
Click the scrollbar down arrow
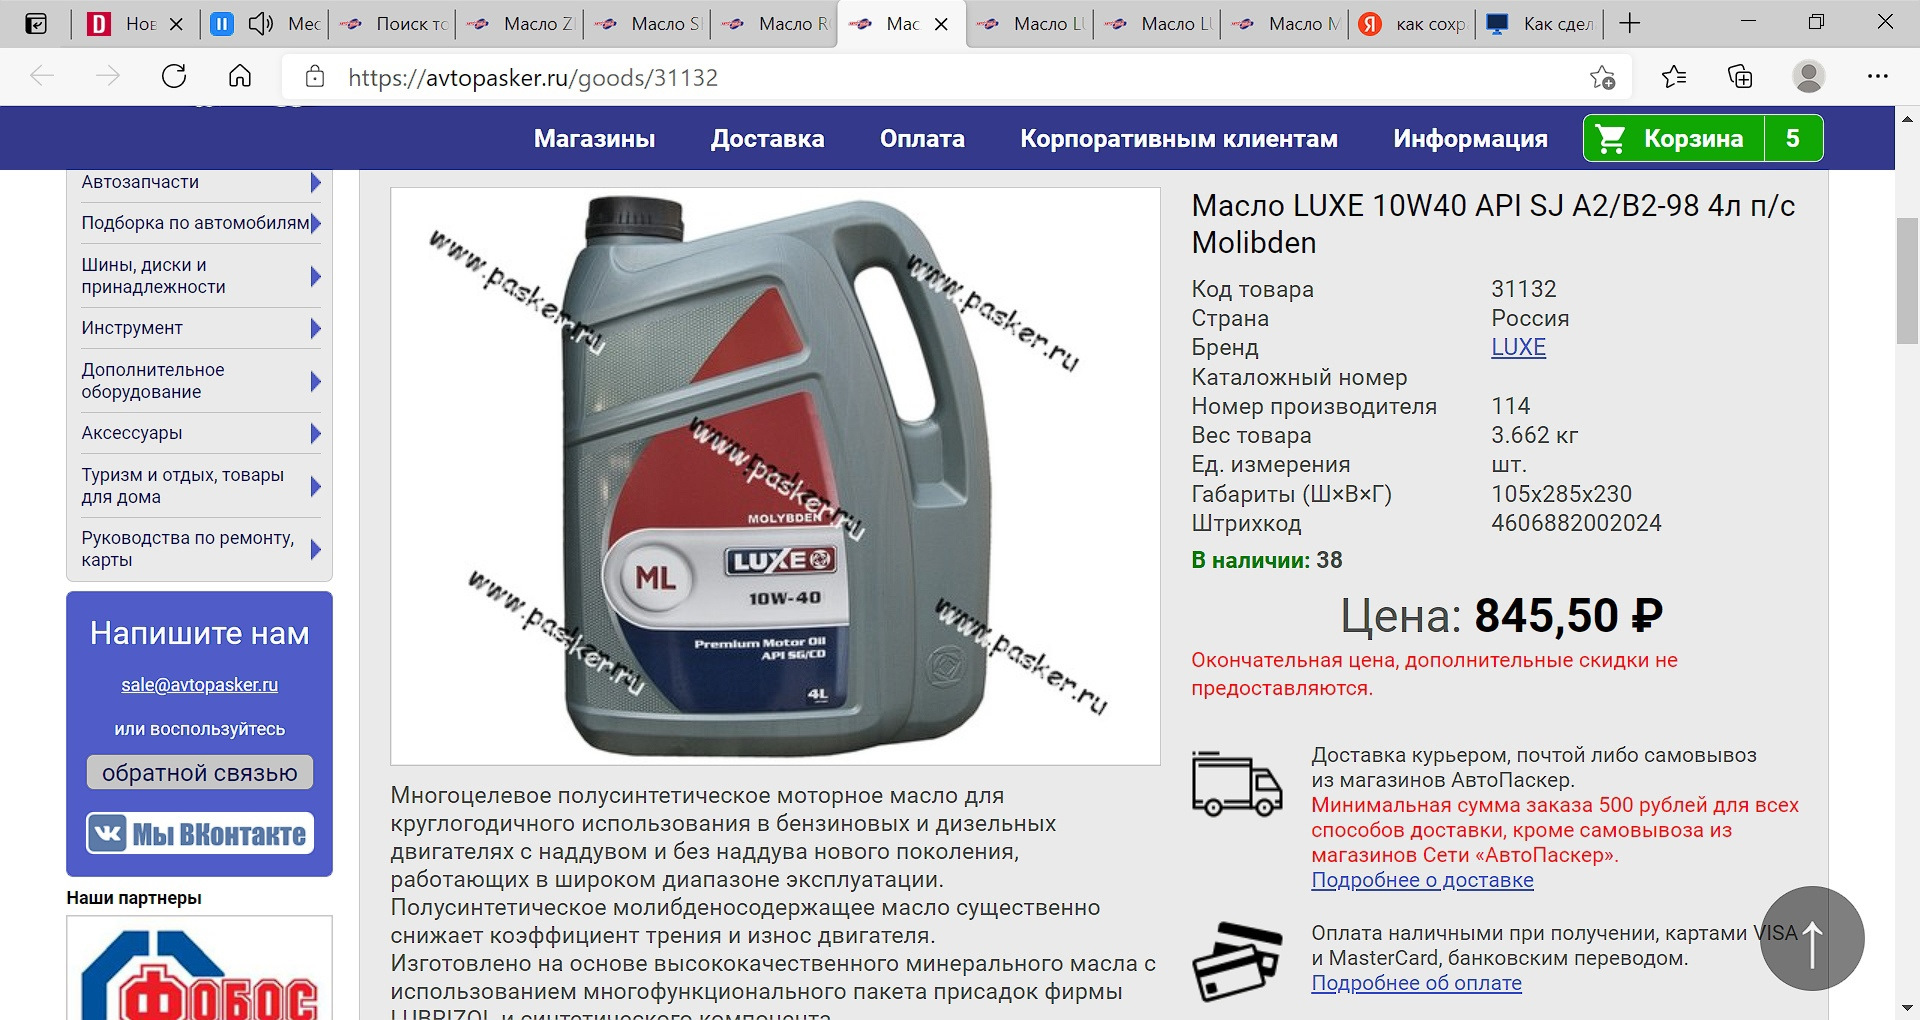[x=1907, y=1008]
